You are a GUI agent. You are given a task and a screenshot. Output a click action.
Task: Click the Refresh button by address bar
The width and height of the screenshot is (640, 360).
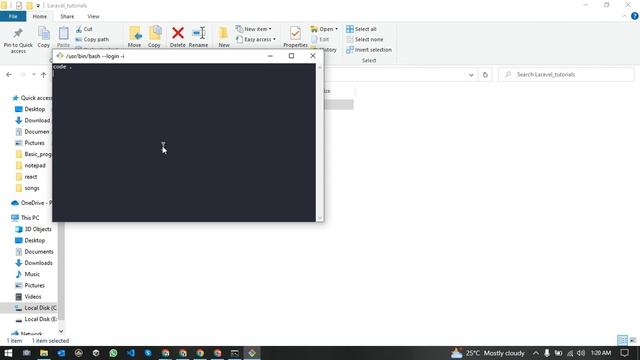(x=485, y=75)
